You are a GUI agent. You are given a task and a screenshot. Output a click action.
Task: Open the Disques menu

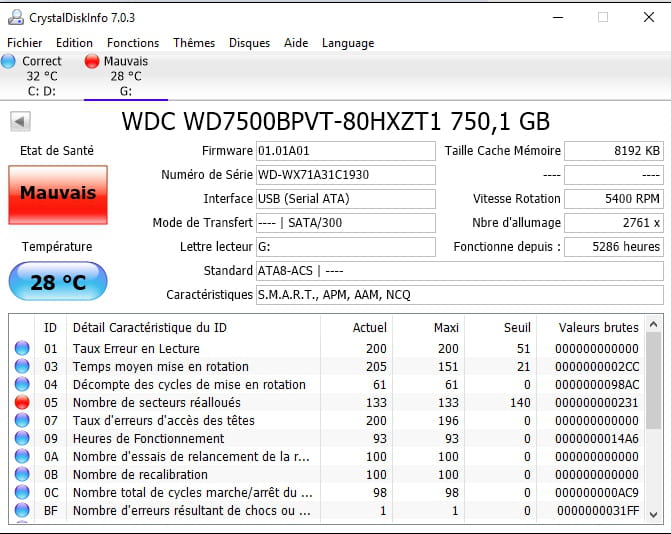coord(249,43)
